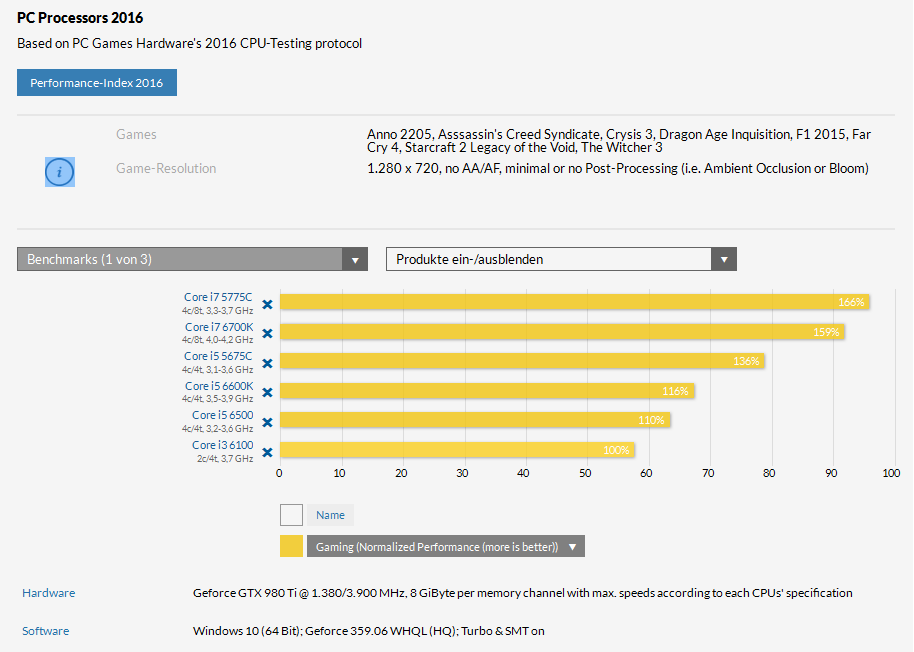
Task: Open the Gaming (Normalized Performance) legend dropdown
Action: [446, 547]
